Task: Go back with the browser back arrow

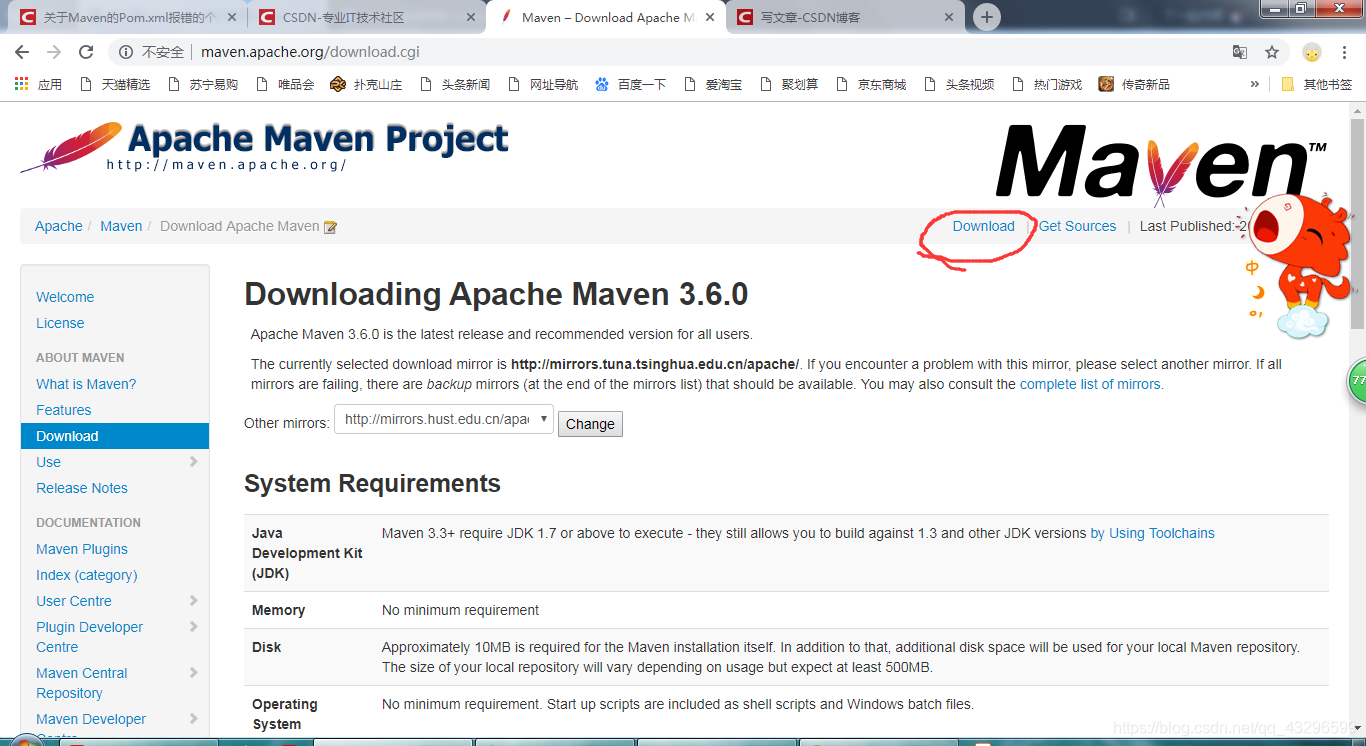Action: (22, 52)
